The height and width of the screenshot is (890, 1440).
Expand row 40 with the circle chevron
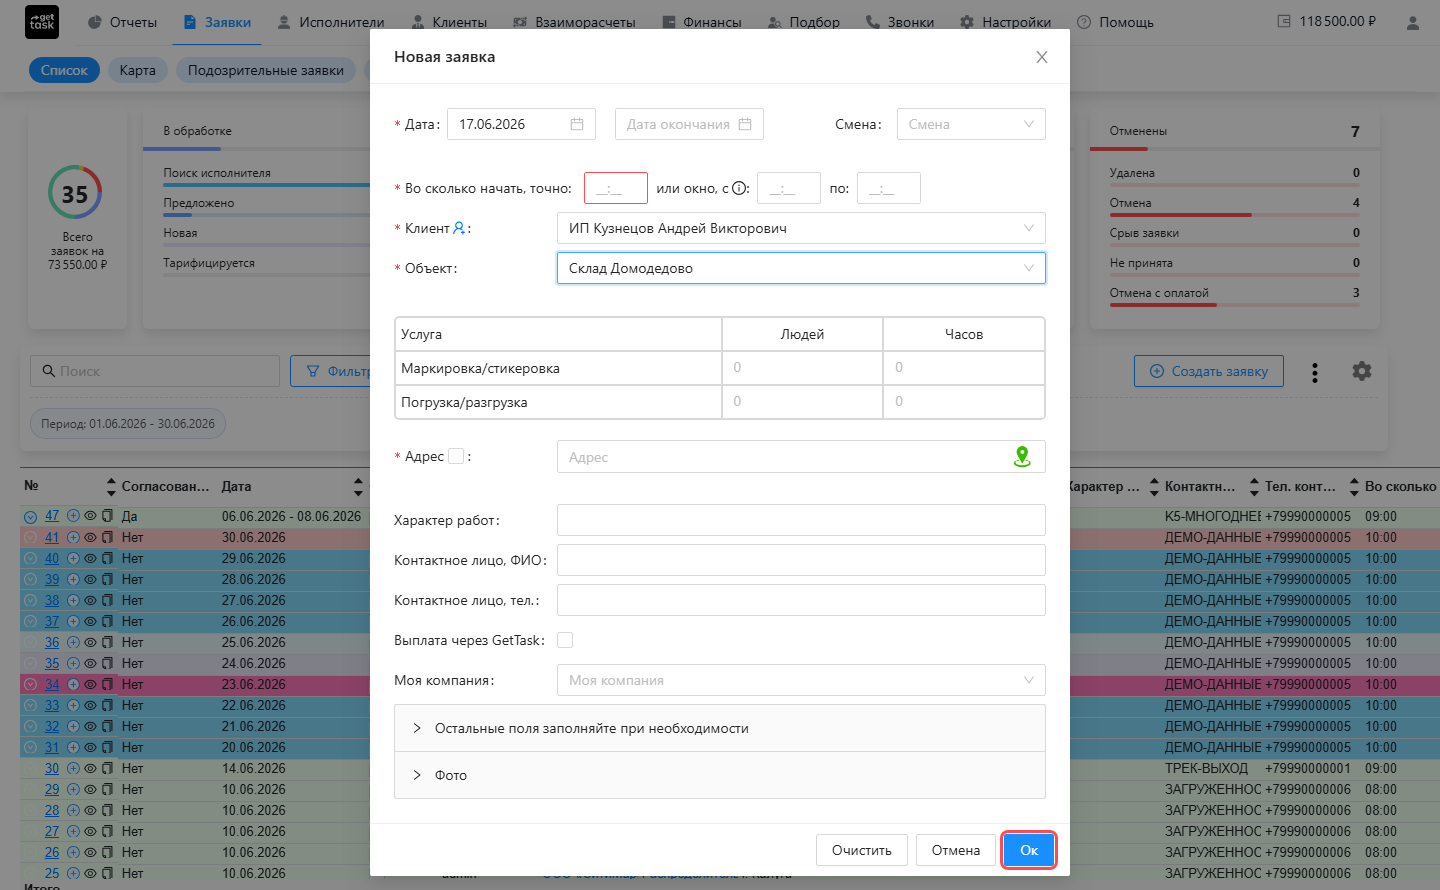click(x=30, y=558)
